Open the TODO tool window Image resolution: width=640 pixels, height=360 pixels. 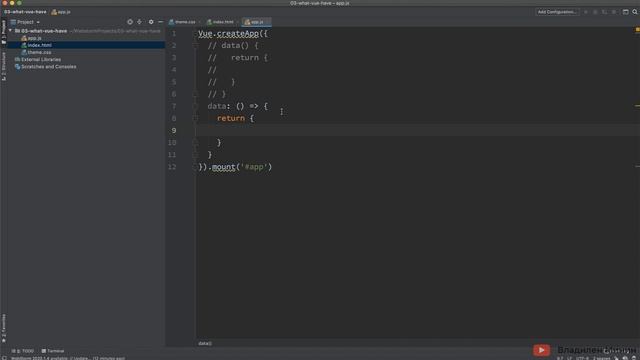[23, 351]
